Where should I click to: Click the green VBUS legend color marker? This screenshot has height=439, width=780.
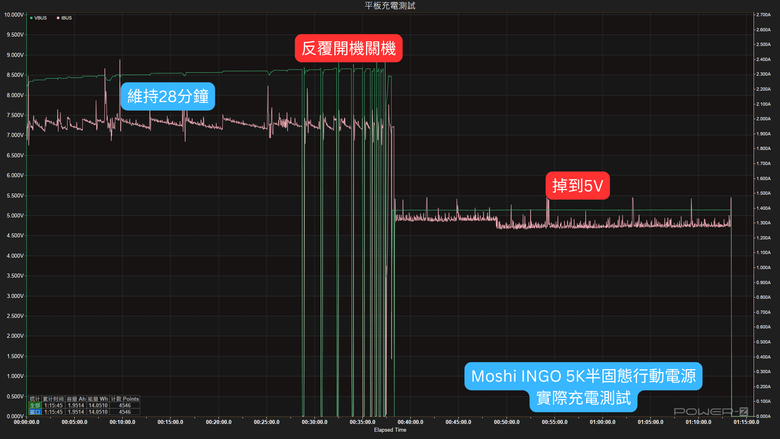point(31,18)
